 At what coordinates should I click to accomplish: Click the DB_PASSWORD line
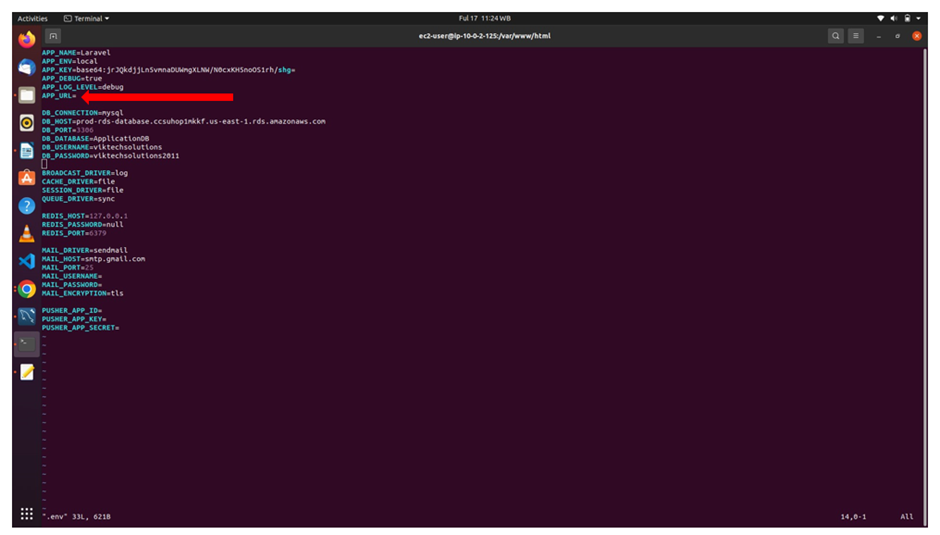(x=110, y=156)
